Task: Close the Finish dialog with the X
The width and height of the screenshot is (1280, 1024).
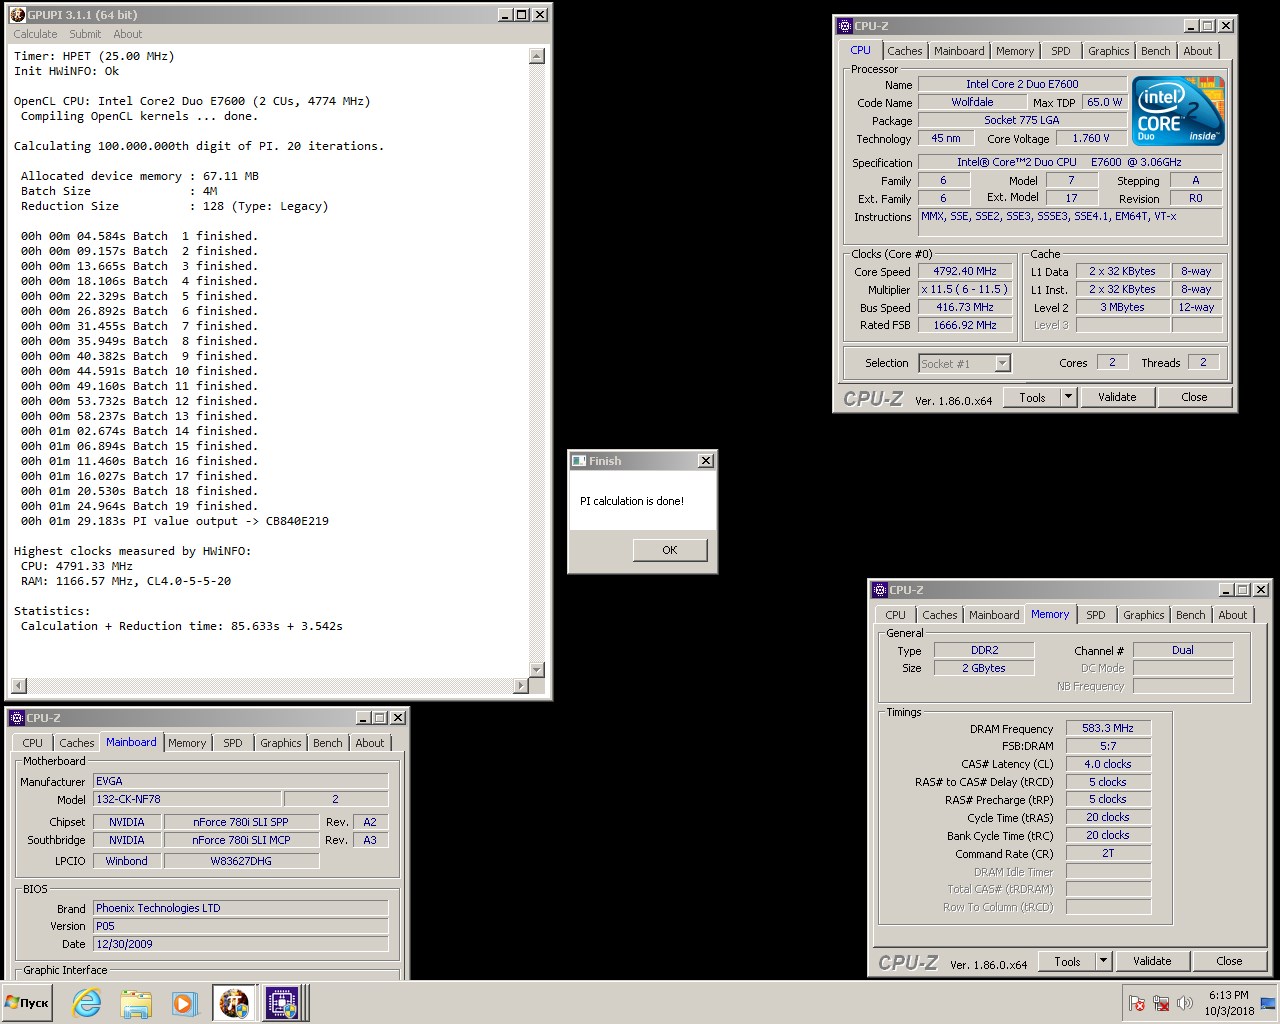Action: 706,461
